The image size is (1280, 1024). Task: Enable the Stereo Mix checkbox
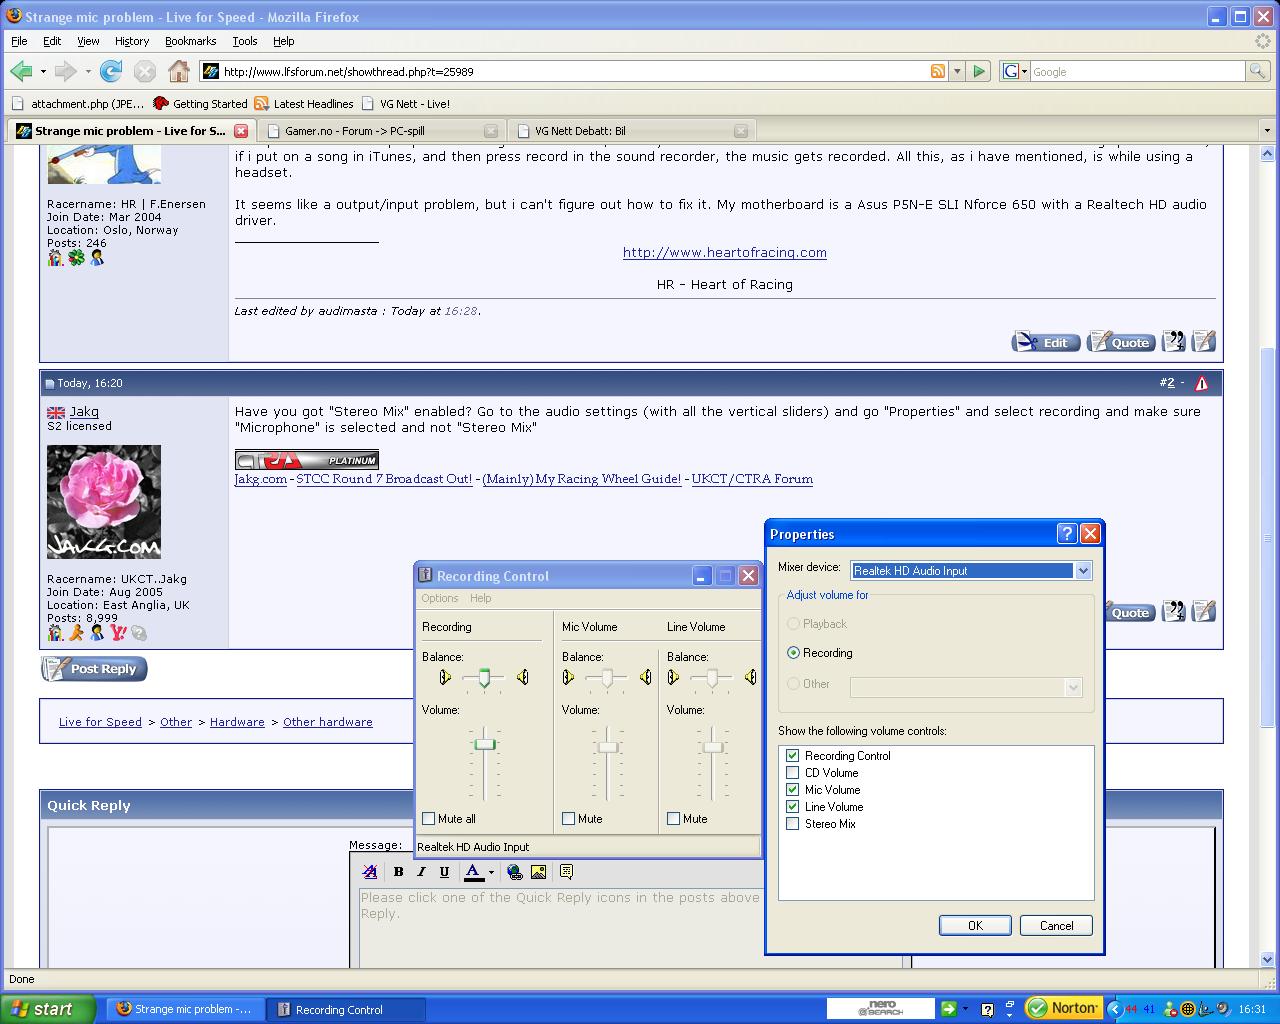click(793, 824)
